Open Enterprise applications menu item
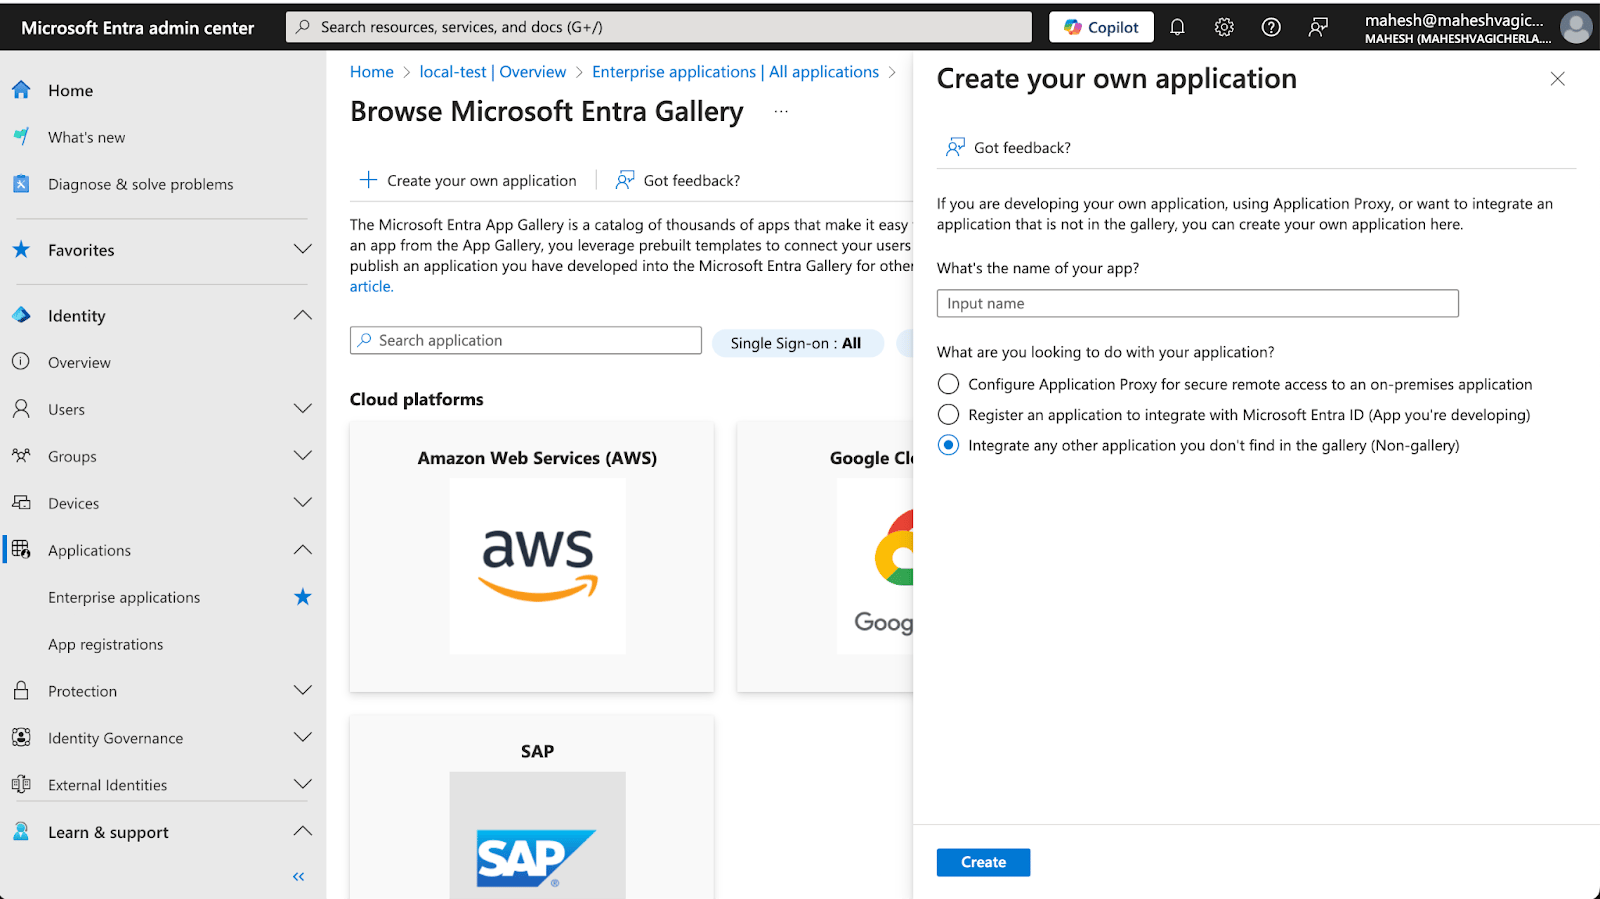Screen dimensions: 1600x899 tap(124, 597)
